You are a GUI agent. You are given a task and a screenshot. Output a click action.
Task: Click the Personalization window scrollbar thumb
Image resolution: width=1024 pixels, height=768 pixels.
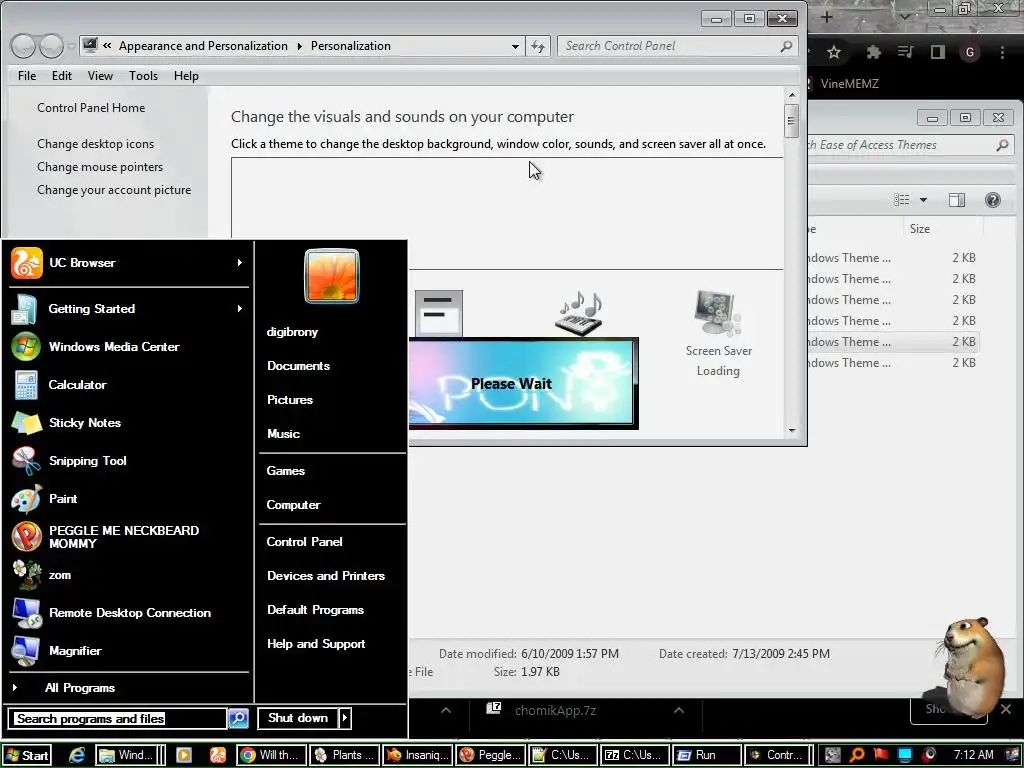[792, 121]
